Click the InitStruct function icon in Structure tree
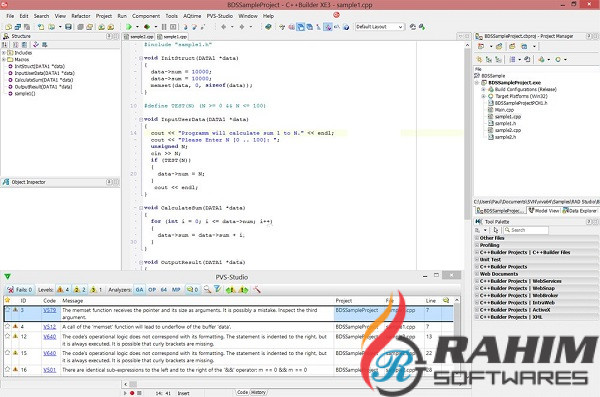Image resolution: width=600 pixels, height=397 pixels. click(x=10, y=66)
